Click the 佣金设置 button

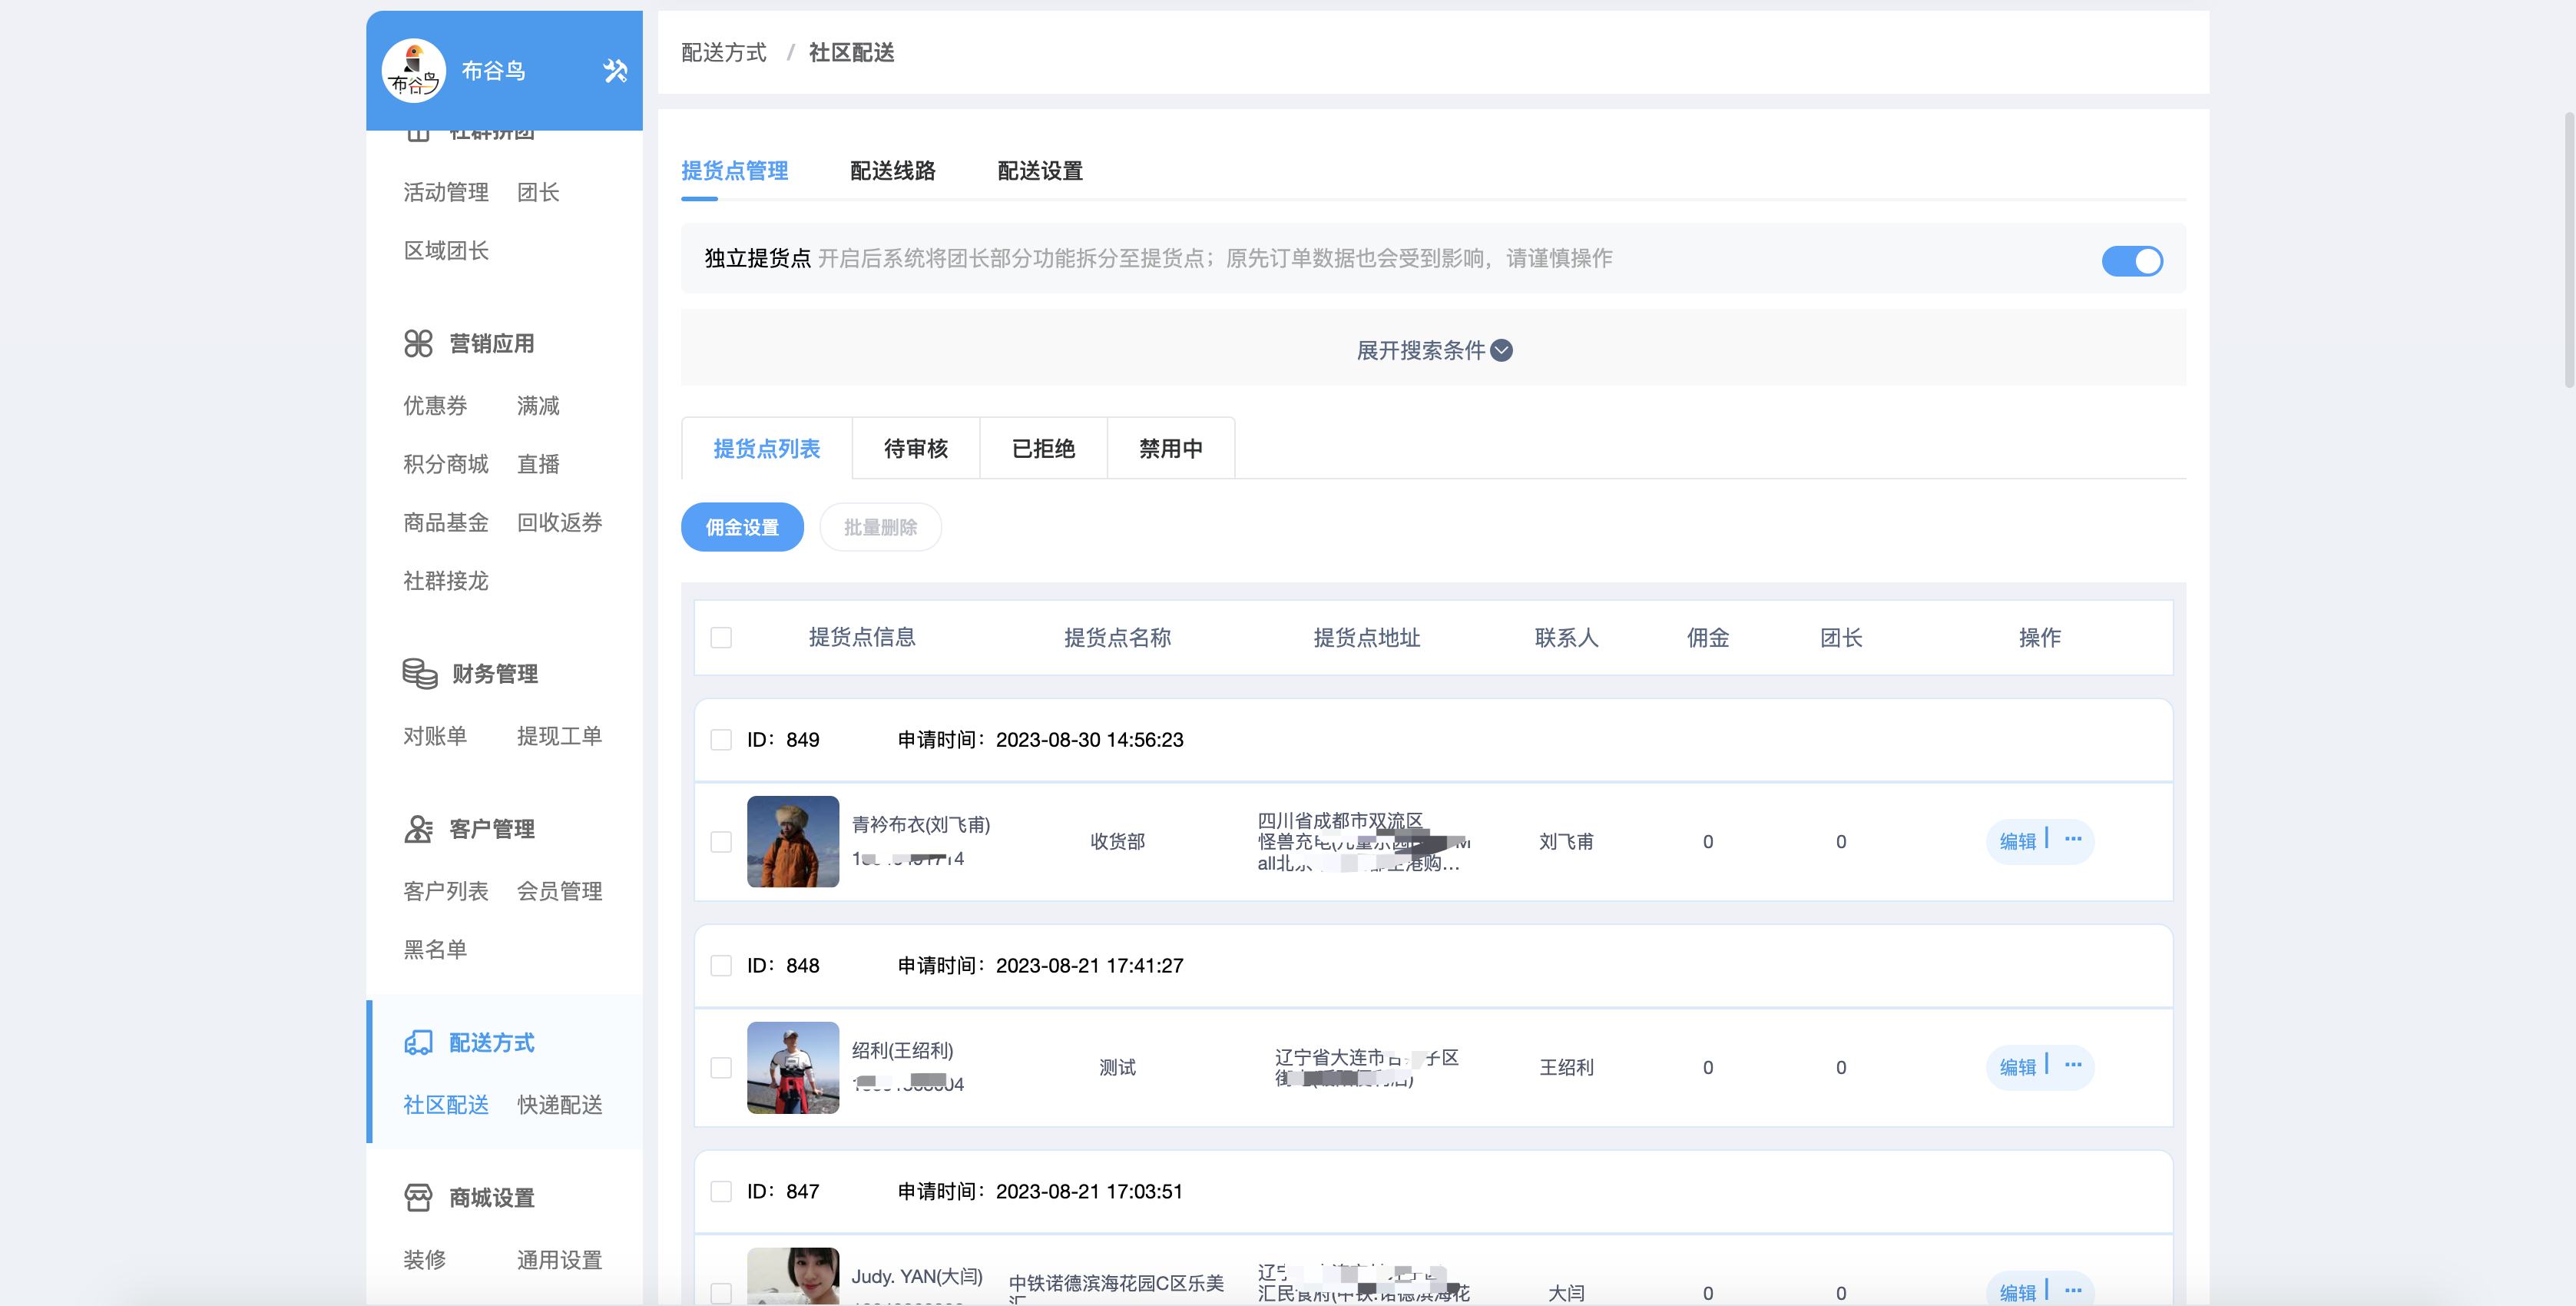pyautogui.click(x=742, y=527)
